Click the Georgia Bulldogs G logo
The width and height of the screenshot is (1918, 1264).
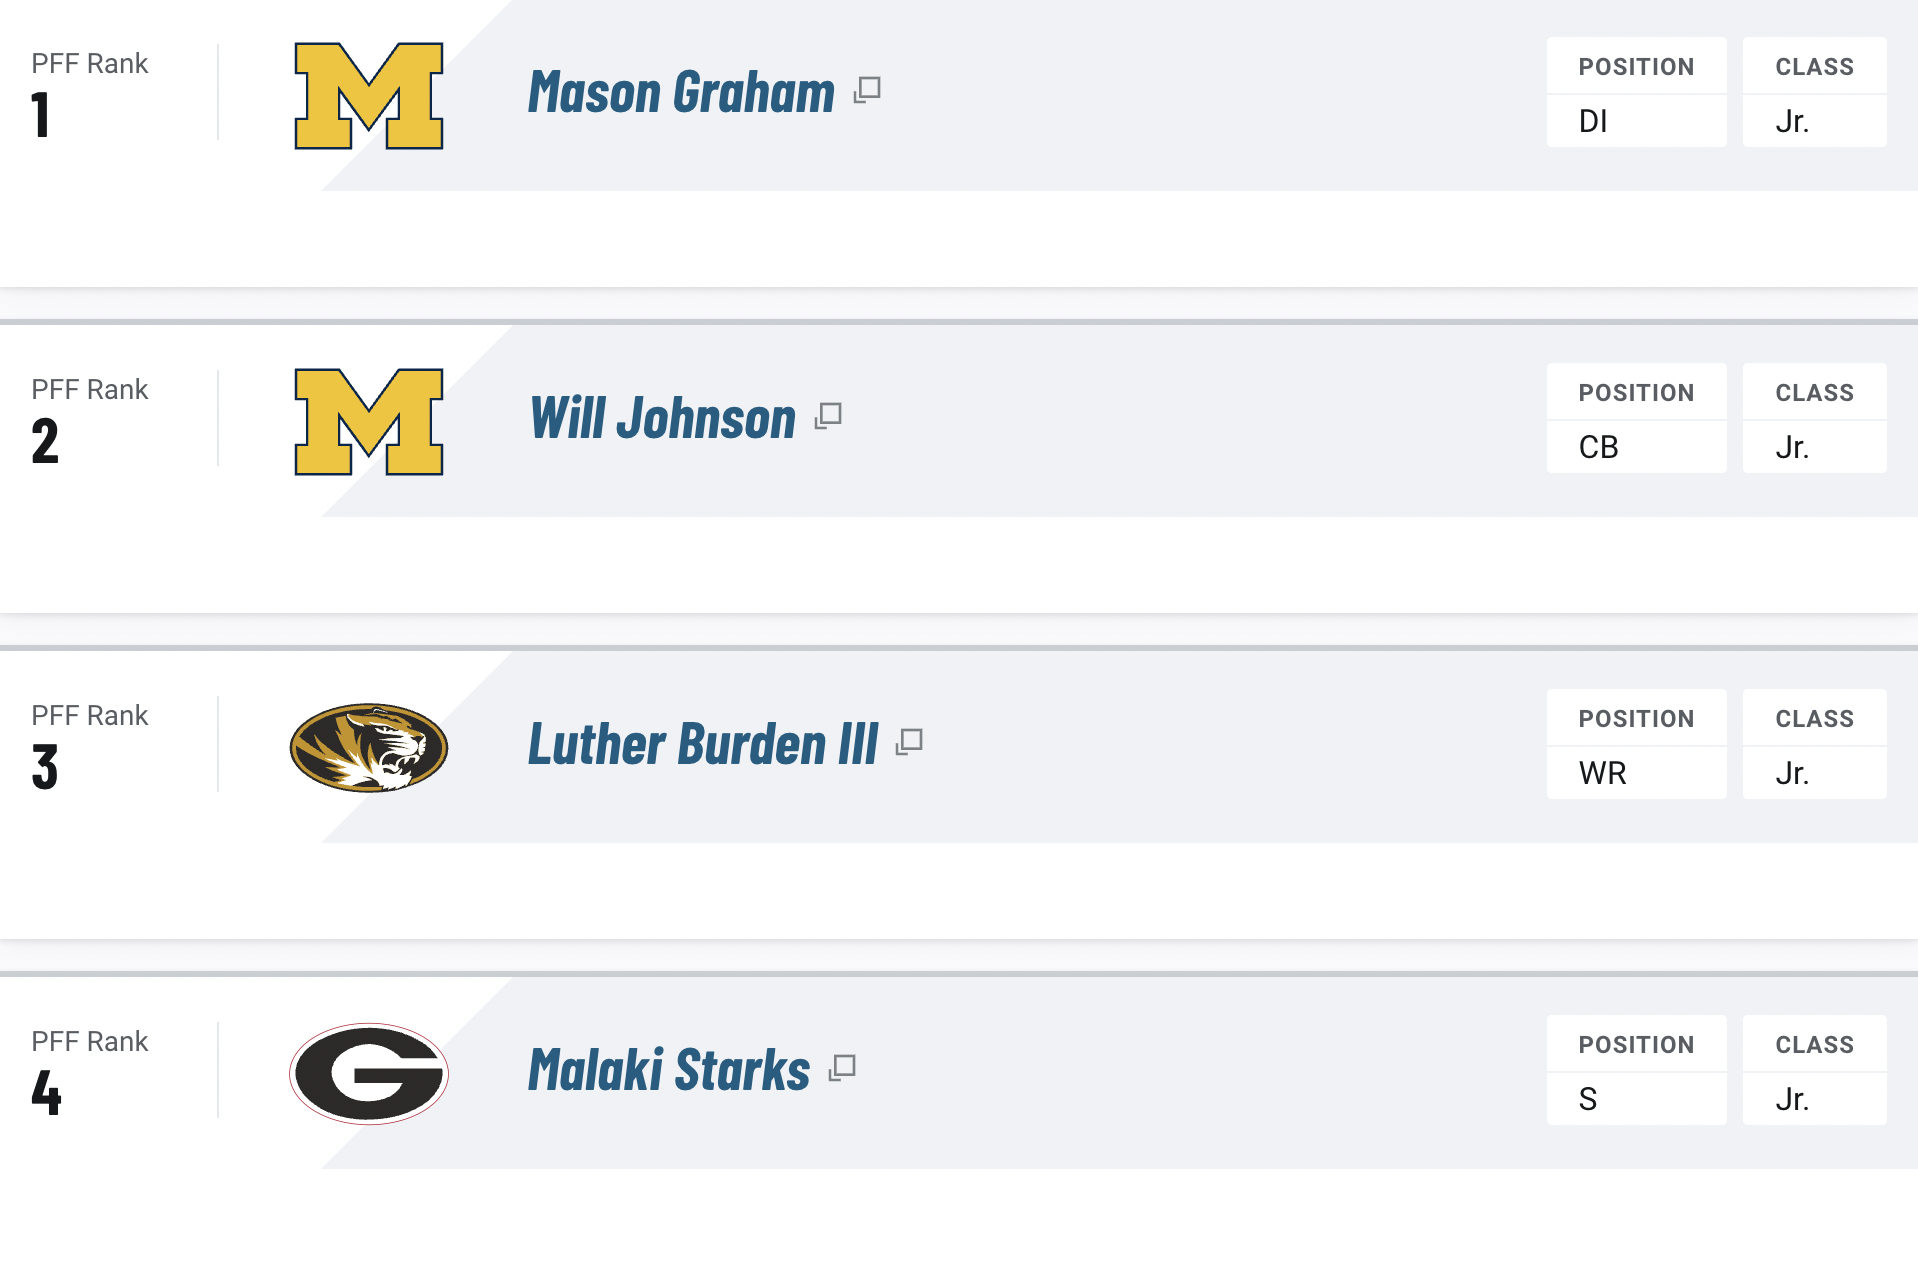[368, 1074]
